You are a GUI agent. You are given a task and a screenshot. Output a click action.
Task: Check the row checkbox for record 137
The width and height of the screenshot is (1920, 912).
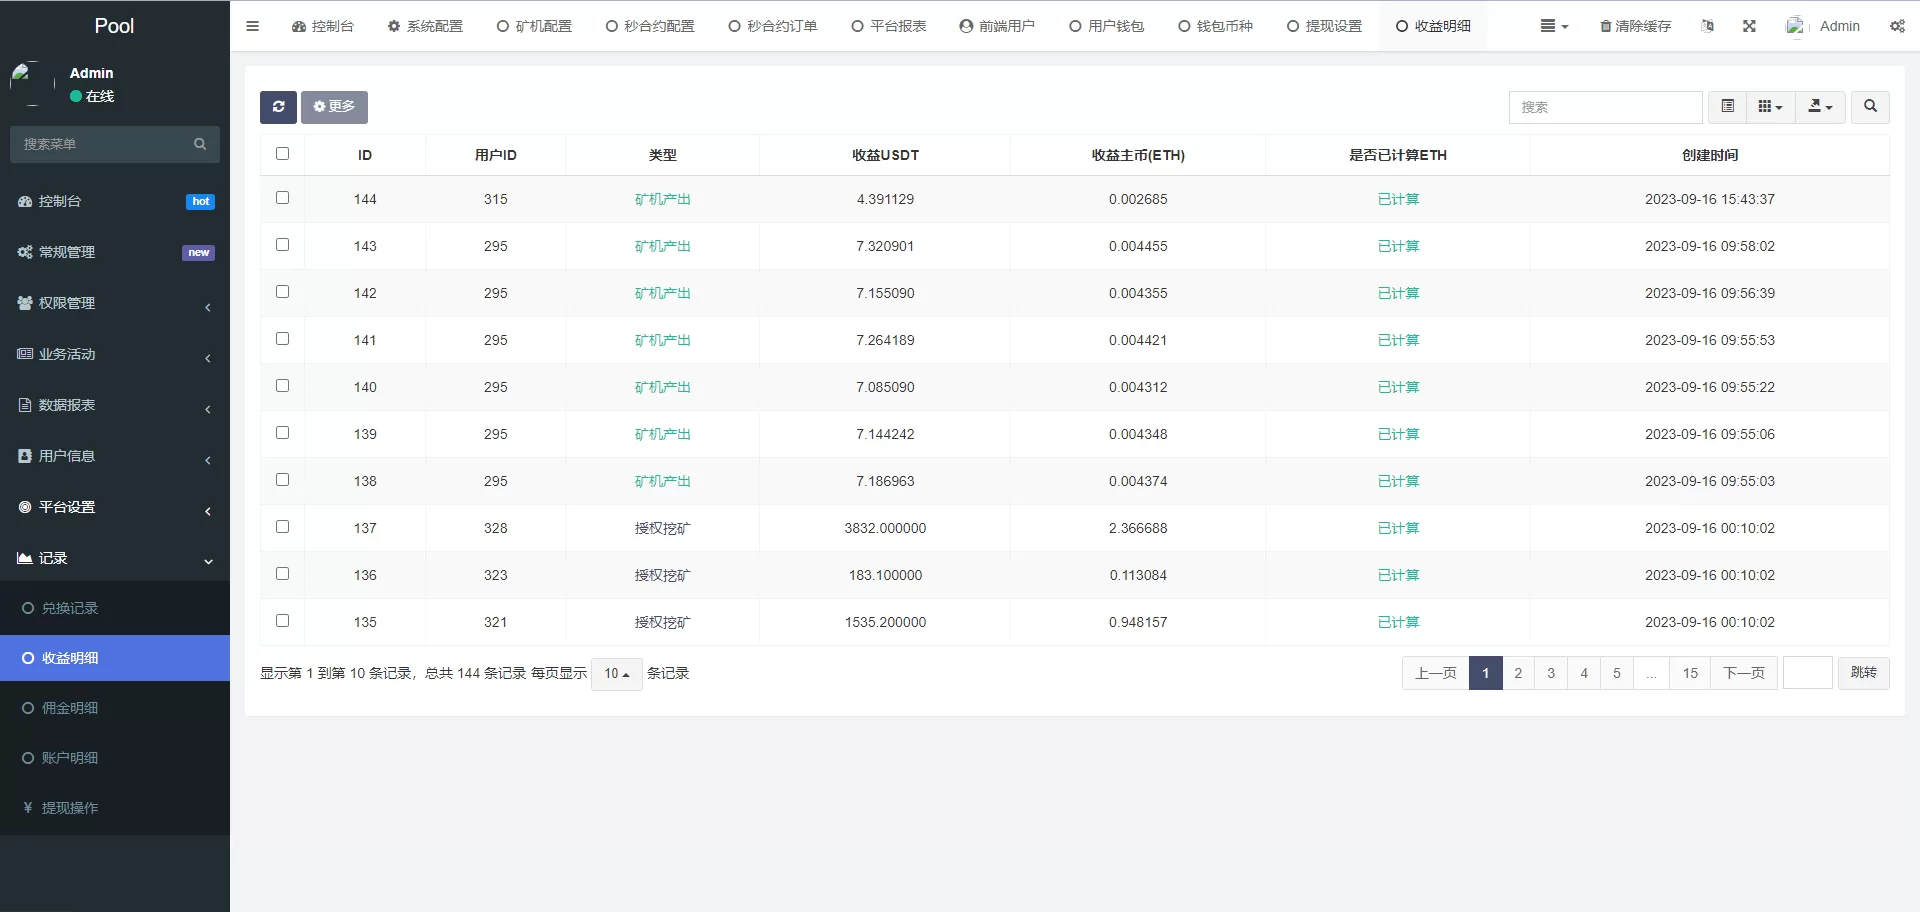[x=283, y=526]
